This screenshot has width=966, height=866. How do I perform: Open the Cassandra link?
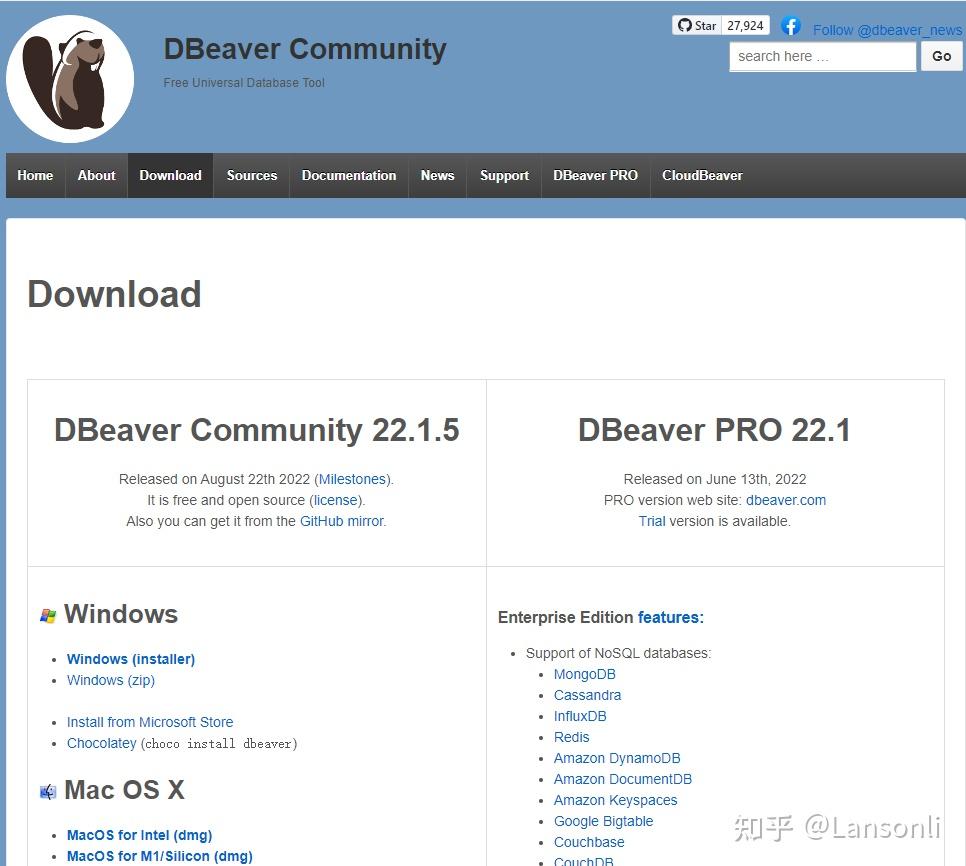tap(587, 695)
